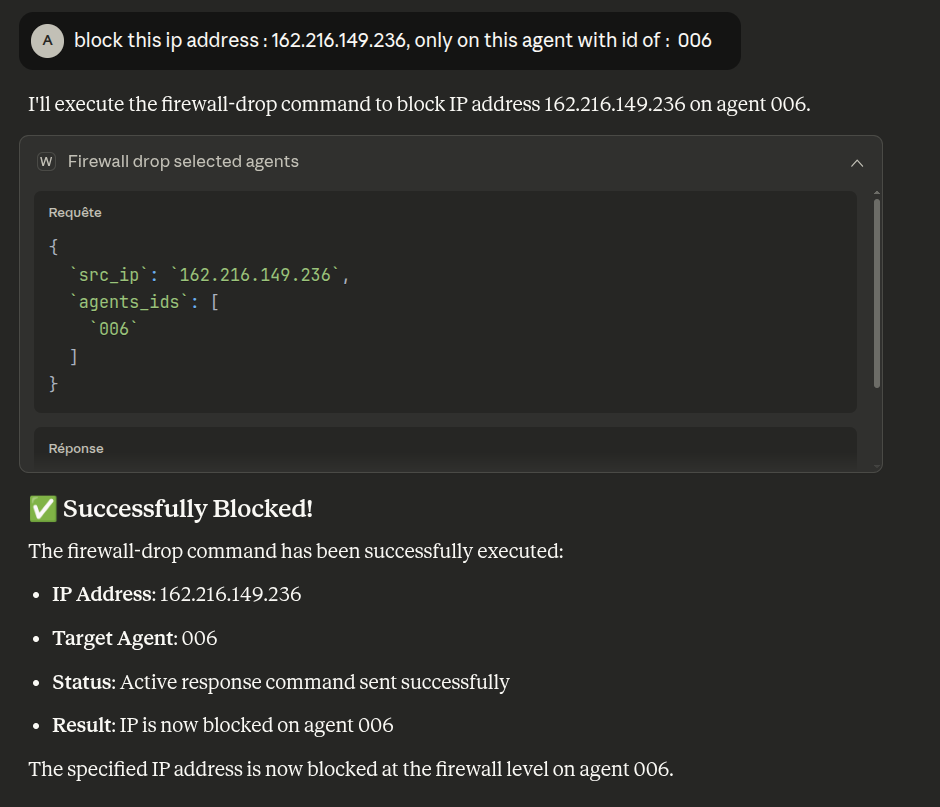The height and width of the screenshot is (807, 940).
Task: Click the "W" tool icon
Action: point(46,162)
